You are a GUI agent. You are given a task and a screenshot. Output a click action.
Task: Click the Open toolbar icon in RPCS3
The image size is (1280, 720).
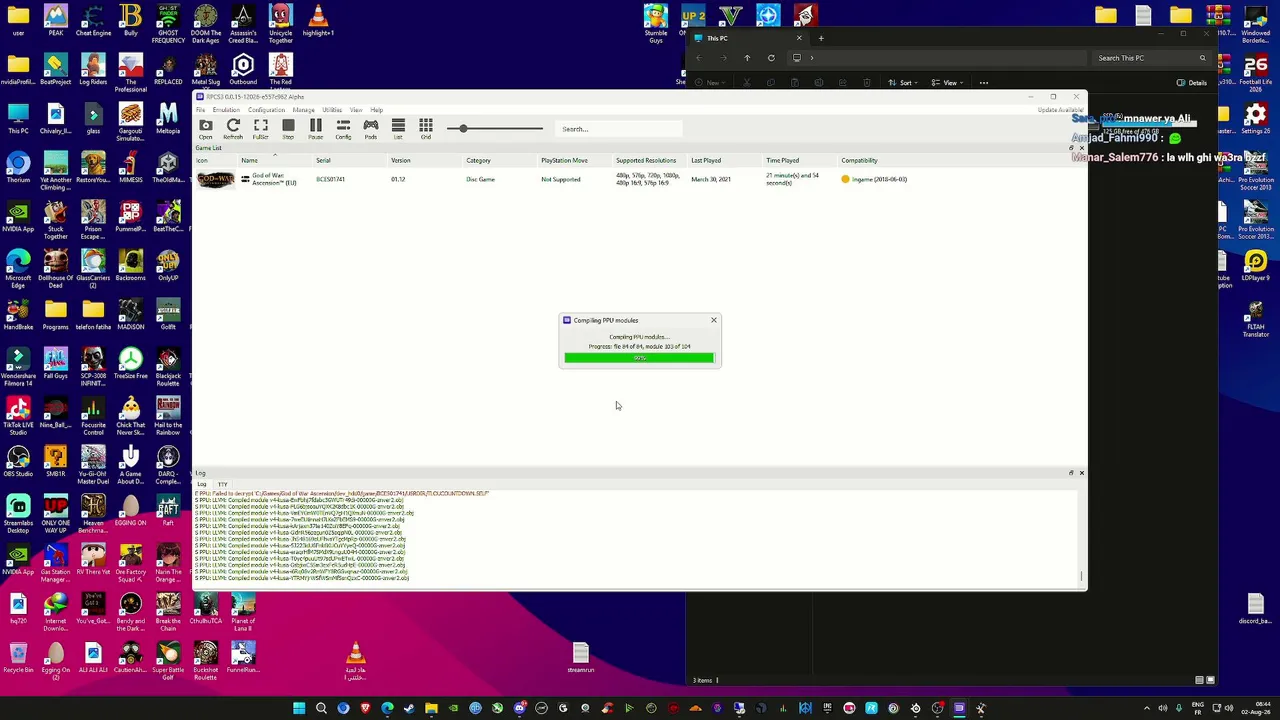pos(206,128)
